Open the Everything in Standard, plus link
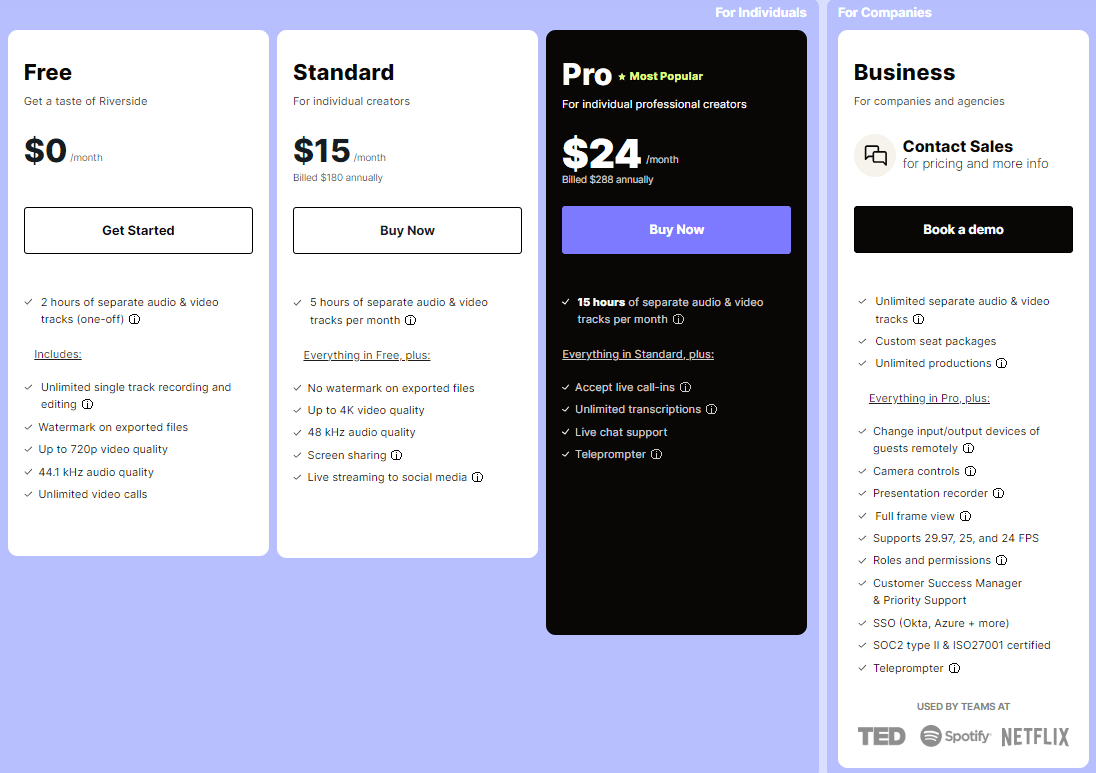The image size is (1096, 773). [638, 354]
